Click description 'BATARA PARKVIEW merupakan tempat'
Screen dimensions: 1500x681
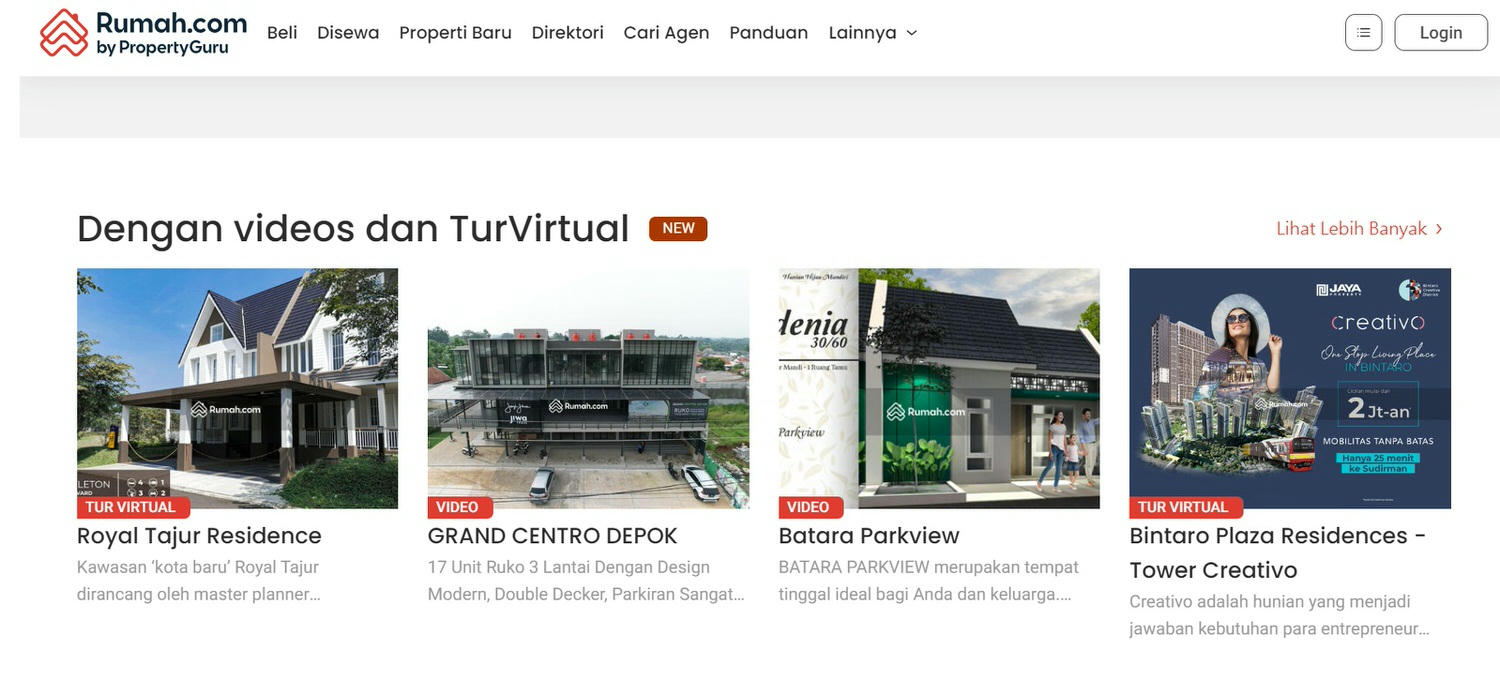click(929, 567)
